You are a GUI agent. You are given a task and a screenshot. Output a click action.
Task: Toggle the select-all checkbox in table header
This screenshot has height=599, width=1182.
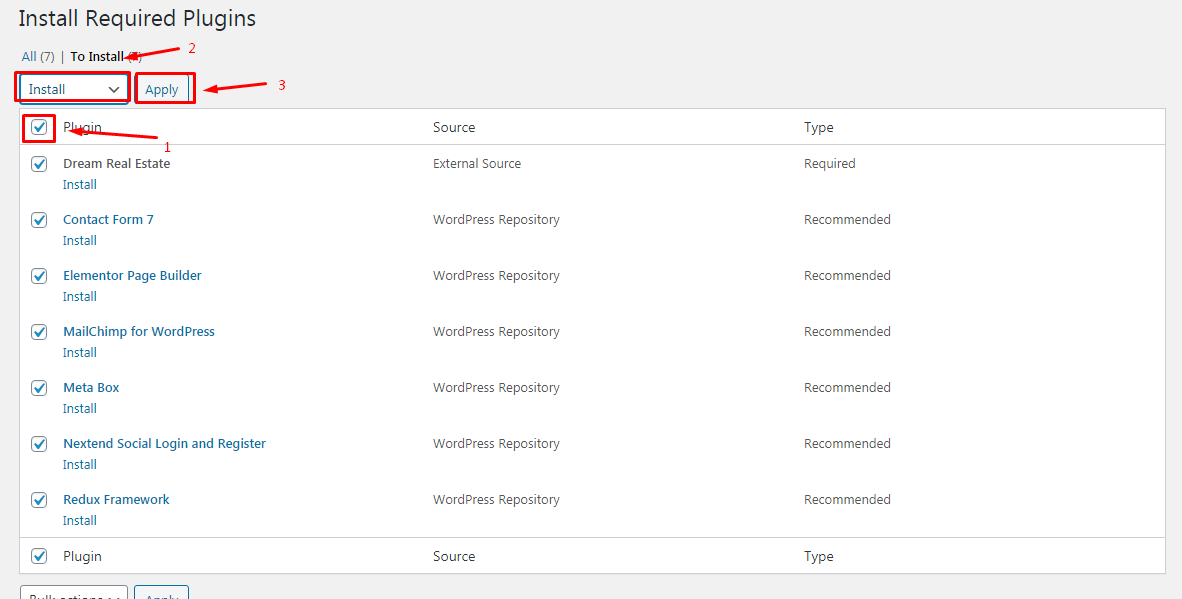(x=39, y=127)
